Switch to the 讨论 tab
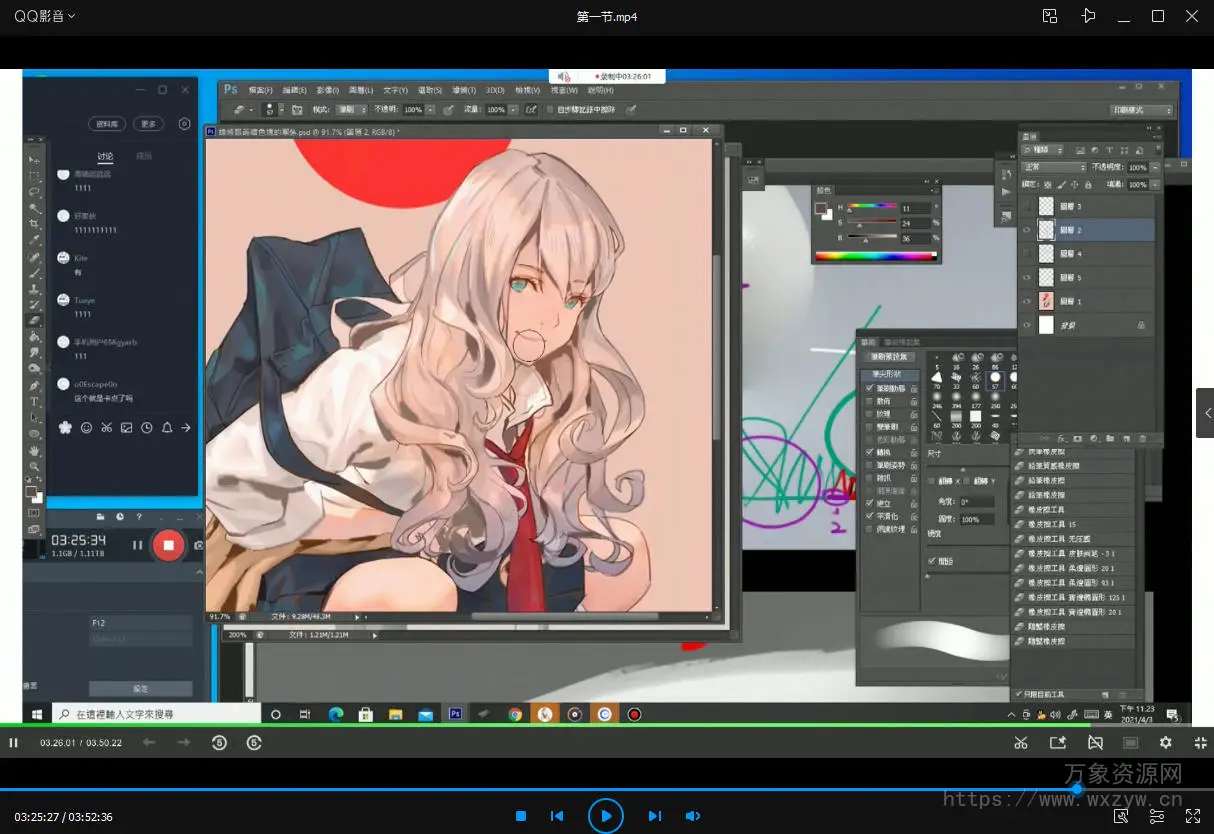The width and height of the screenshot is (1214, 834). (105, 156)
